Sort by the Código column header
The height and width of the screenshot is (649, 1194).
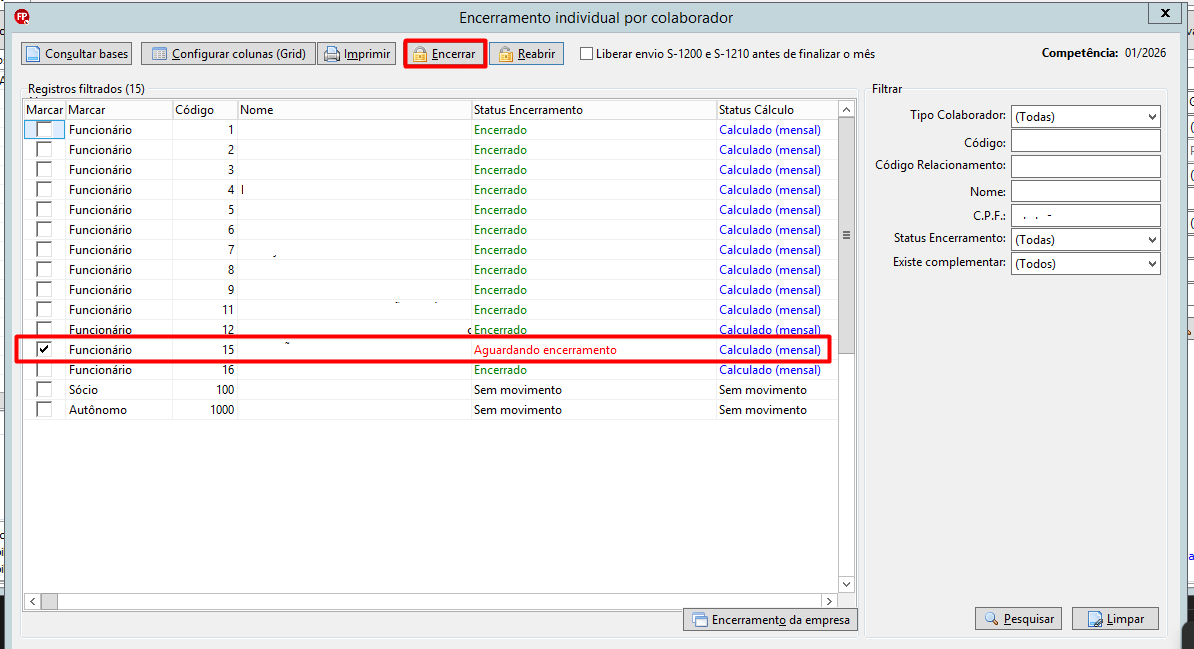(x=205, y=110)
